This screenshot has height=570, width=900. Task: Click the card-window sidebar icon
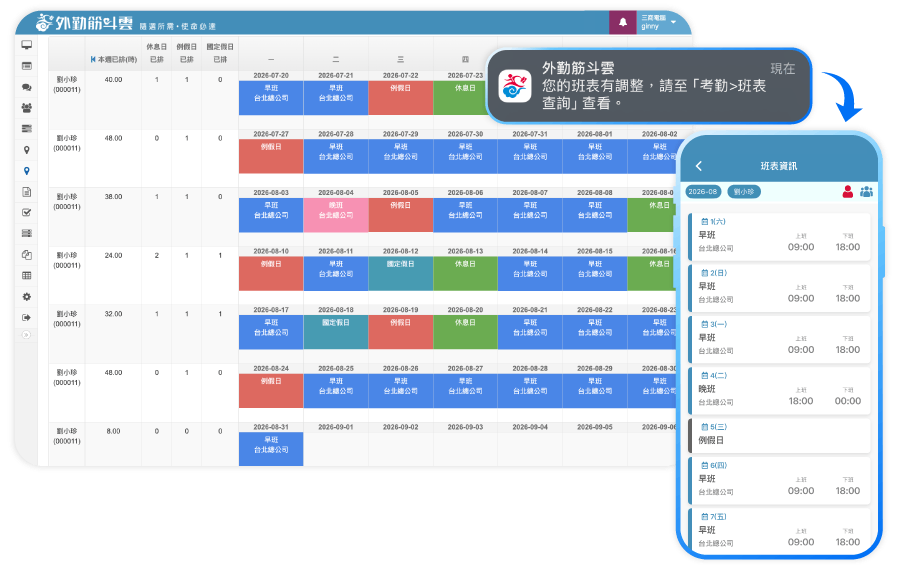[26, 66]
